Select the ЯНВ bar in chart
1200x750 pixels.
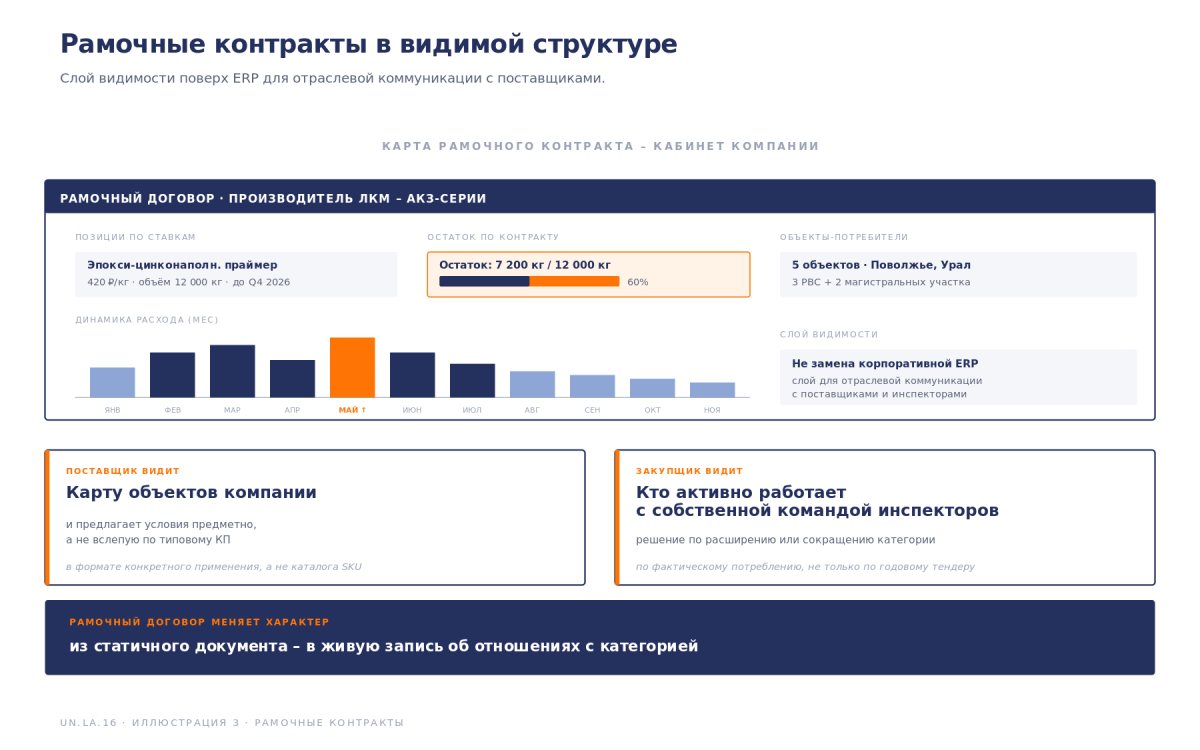(x=112, y=382)
